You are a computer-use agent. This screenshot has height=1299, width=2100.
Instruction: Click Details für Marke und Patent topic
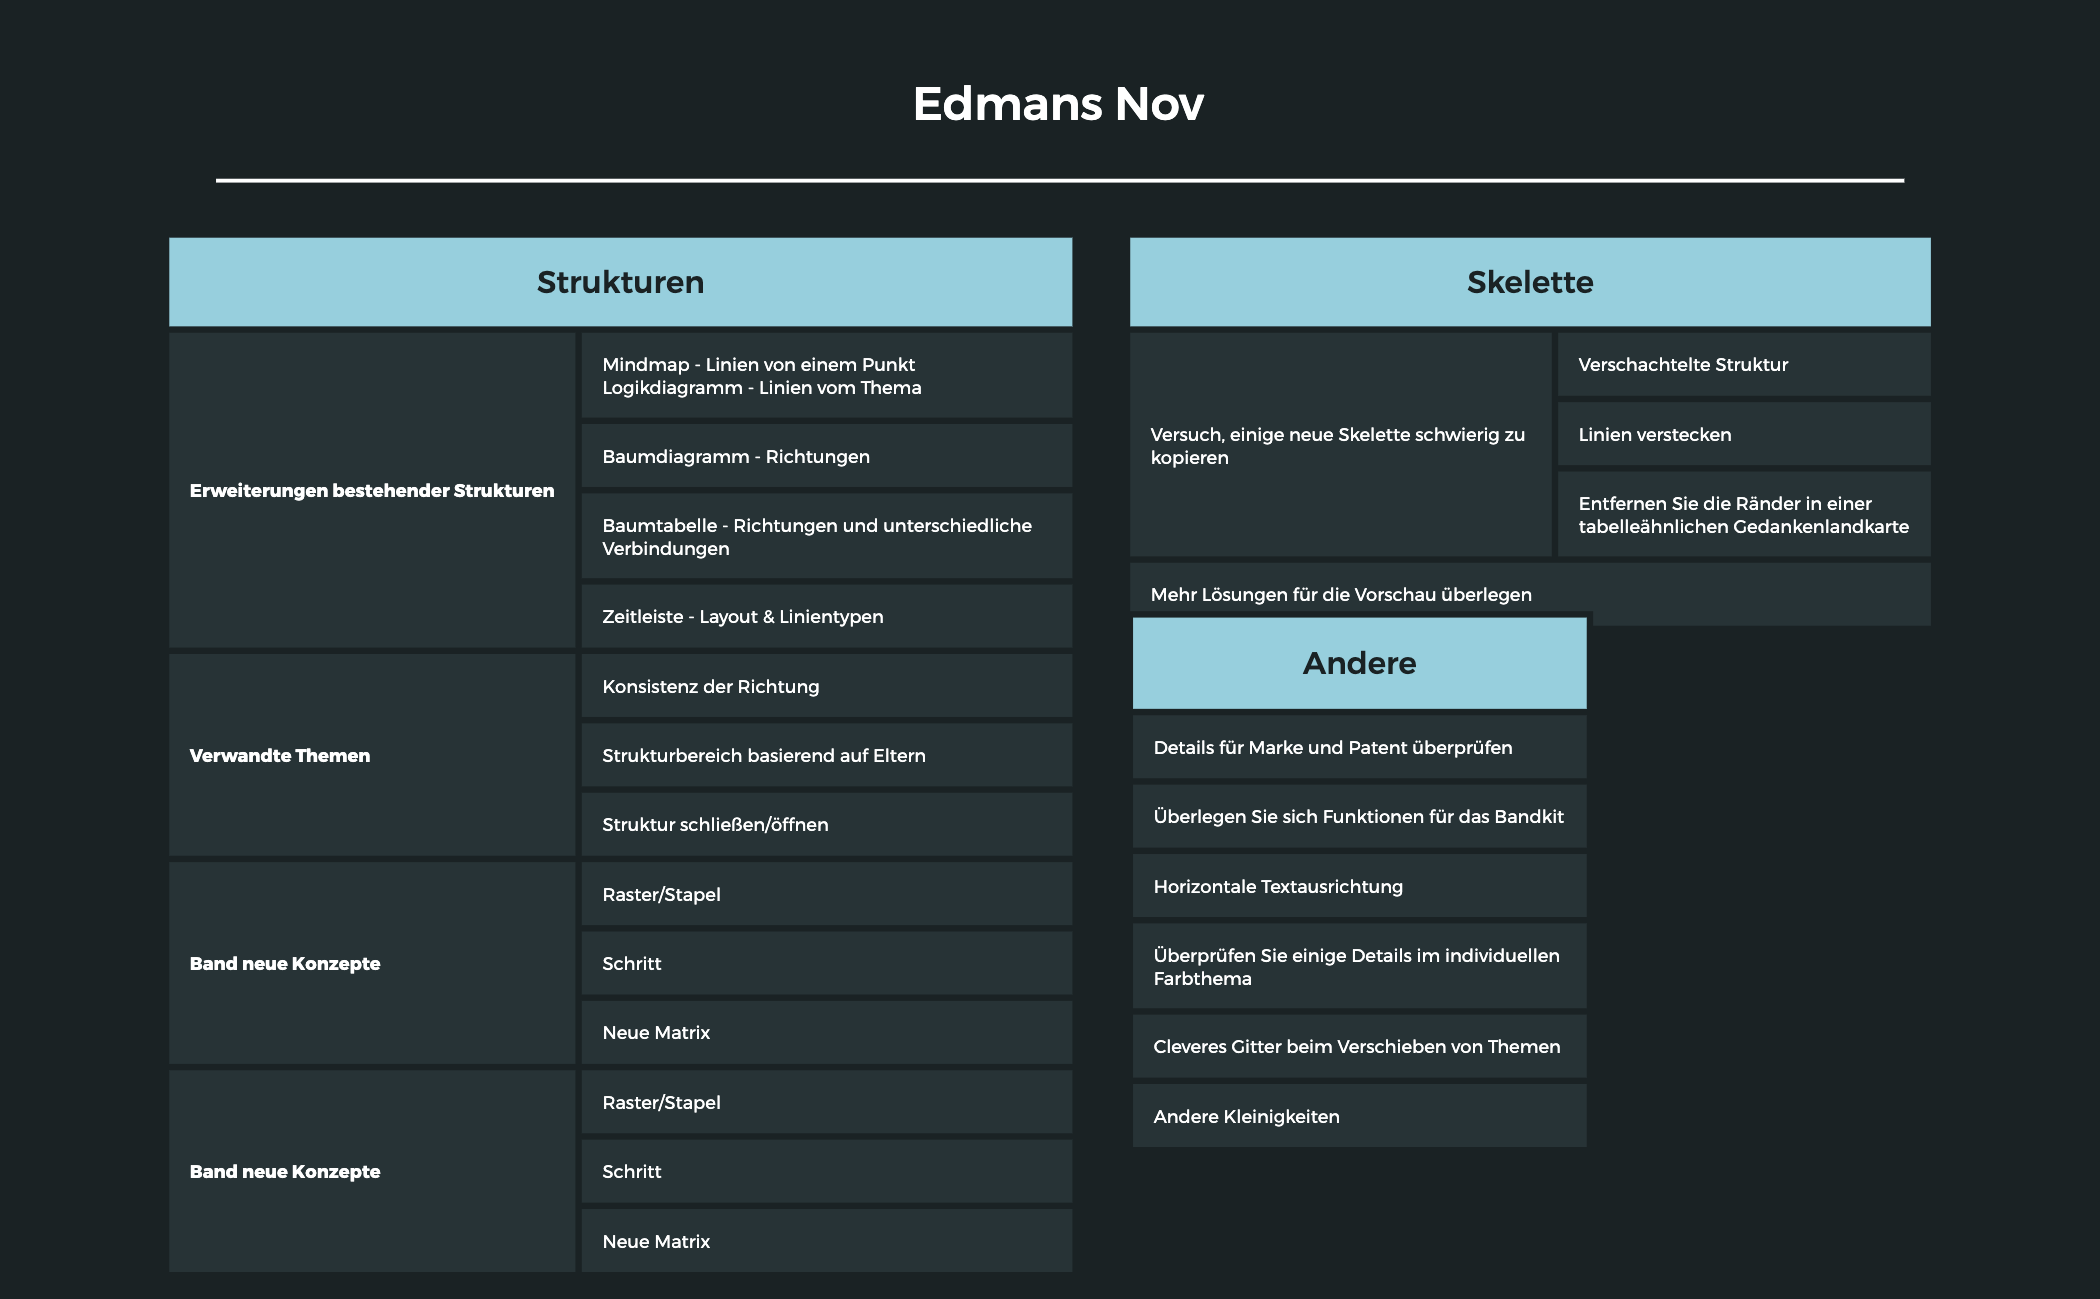(x=1359, y=747)
